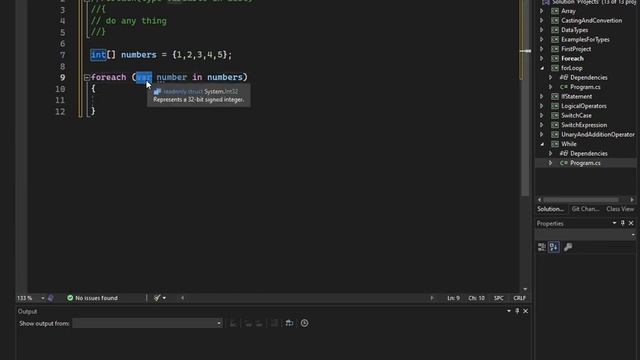This screenshot has width=640, height=360.
Task: Open the code cleanup profile dropdown arrow
Action: coord(164,298)
